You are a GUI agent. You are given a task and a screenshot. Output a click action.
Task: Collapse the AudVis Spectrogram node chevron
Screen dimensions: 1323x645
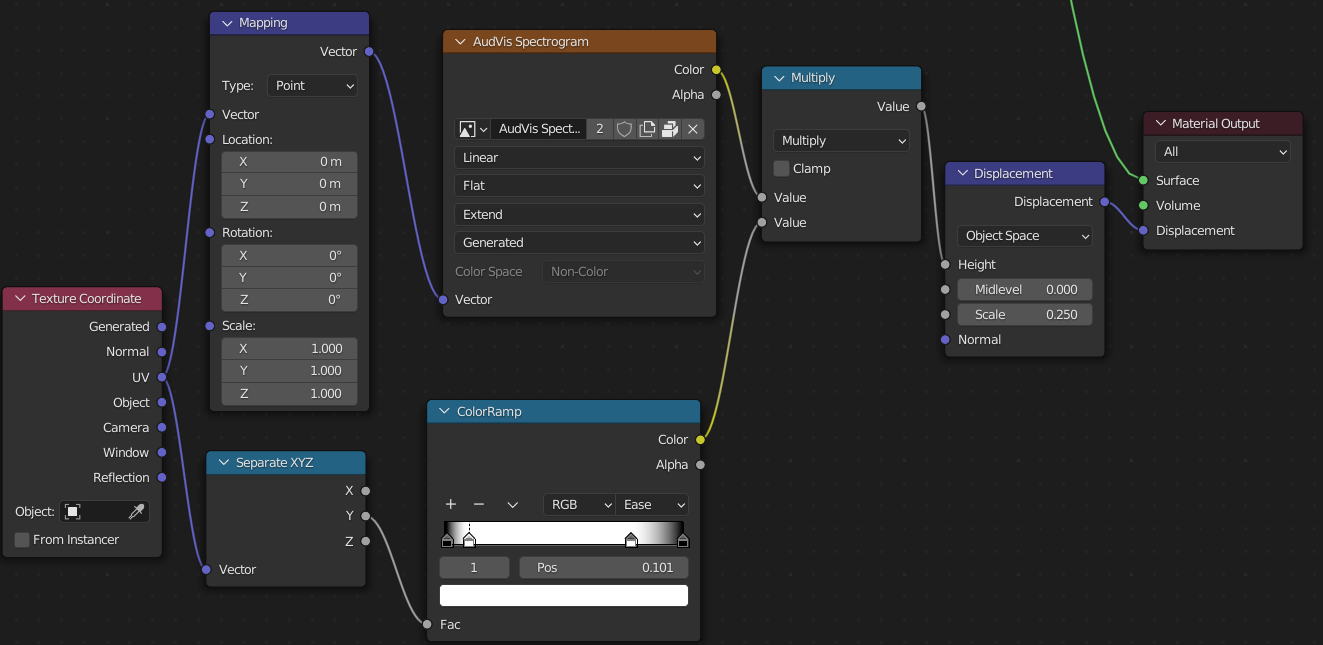click(460, 42)
